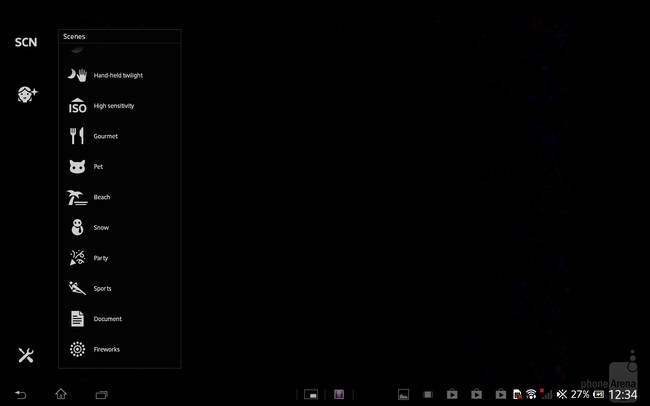
Task: Open camera settings wrench icon
Action: click(x=26, y=355)
